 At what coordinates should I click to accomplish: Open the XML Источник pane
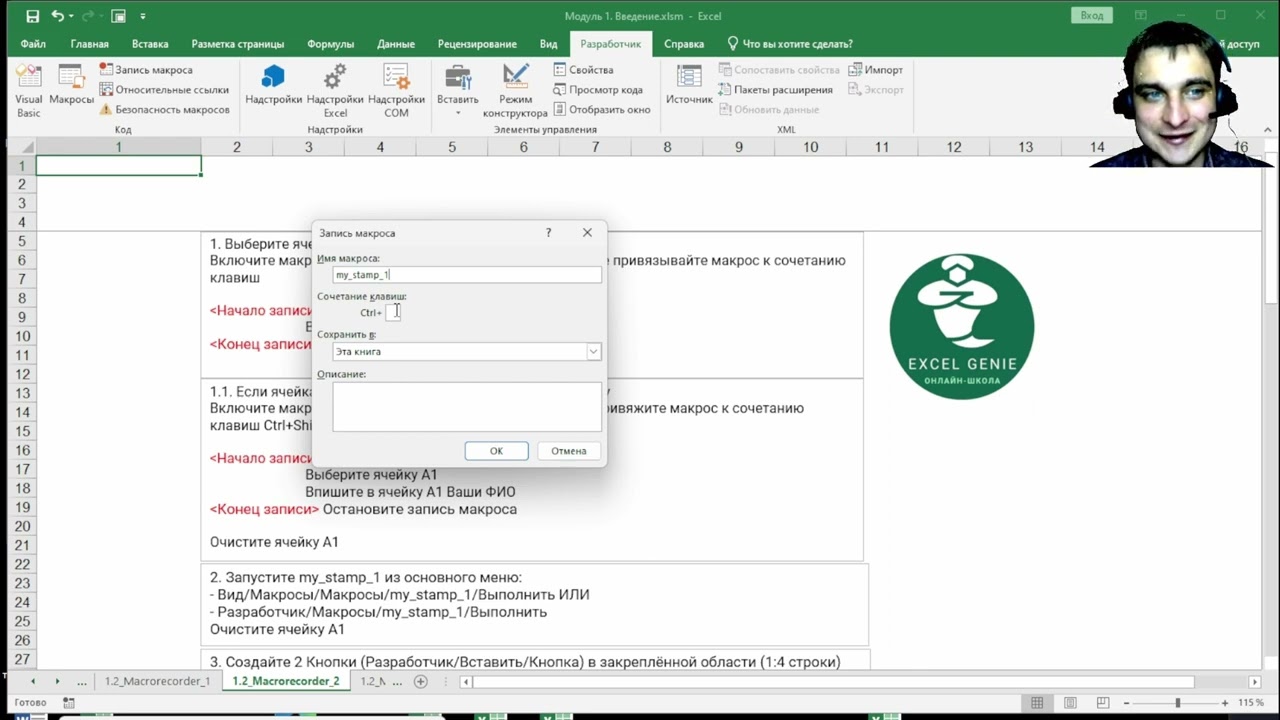click(x=689, y=85)
